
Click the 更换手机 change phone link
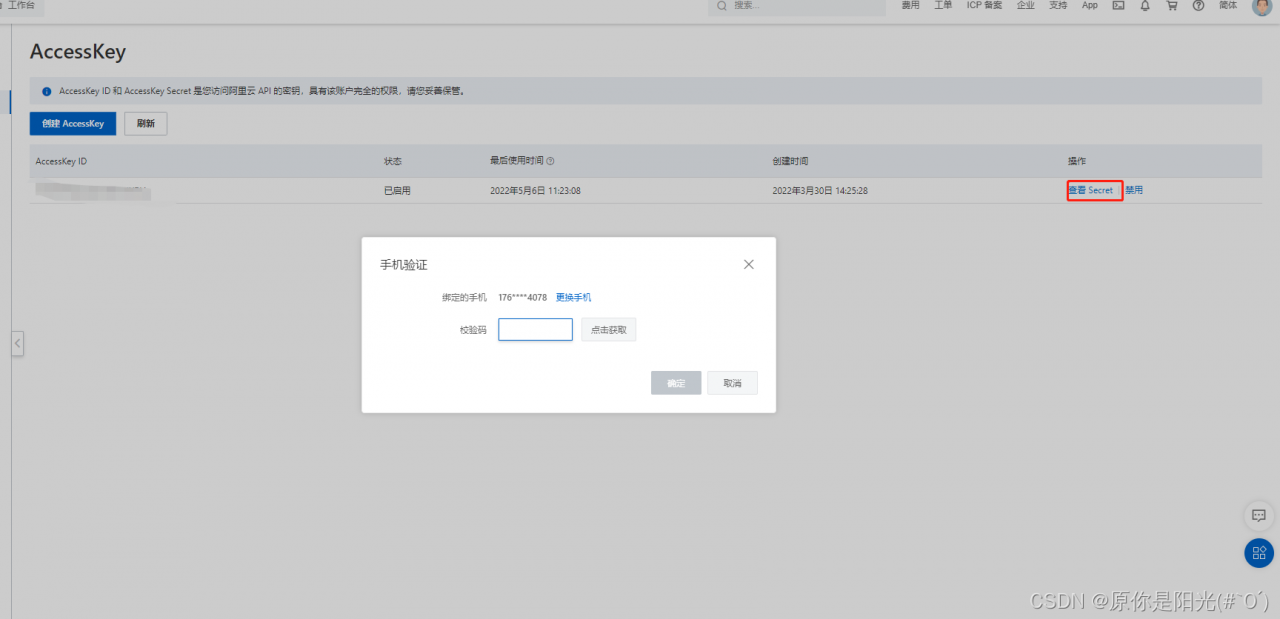point(573,297)
